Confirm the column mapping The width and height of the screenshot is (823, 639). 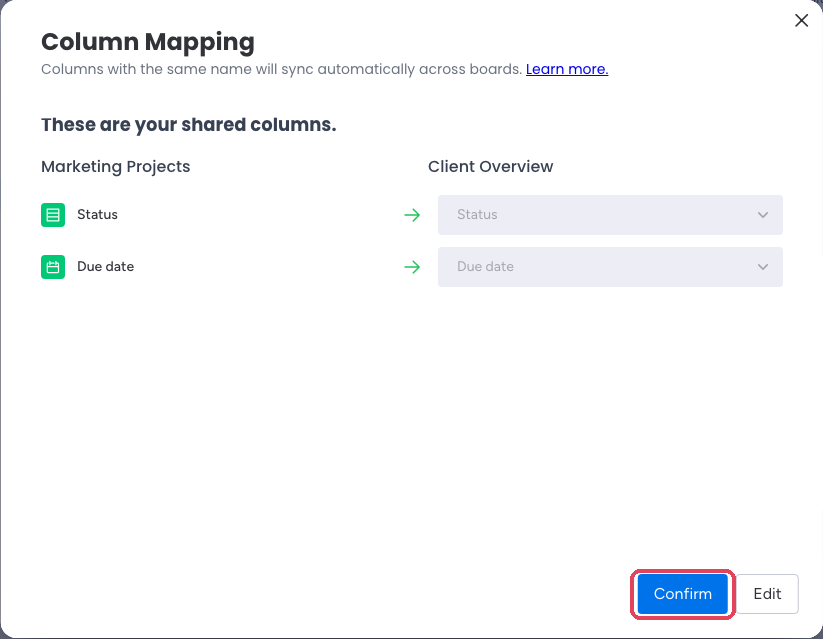click(x=682, y=594)
